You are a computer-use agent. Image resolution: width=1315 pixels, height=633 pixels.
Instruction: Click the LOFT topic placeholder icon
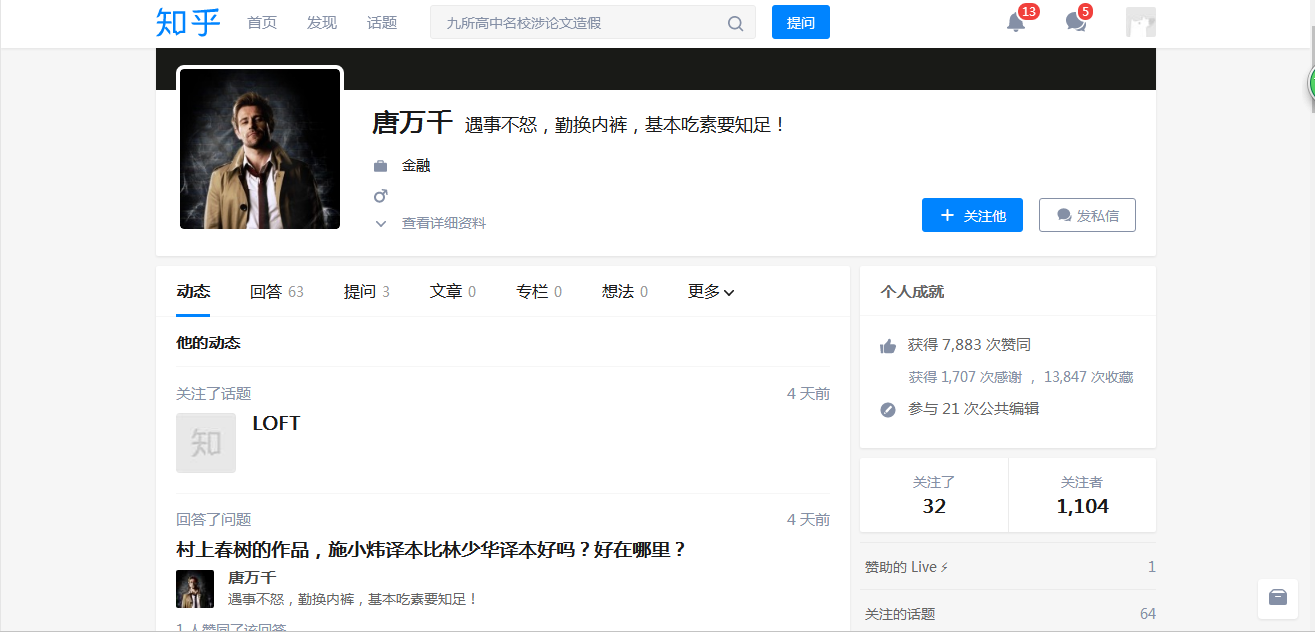pos(206,443)
